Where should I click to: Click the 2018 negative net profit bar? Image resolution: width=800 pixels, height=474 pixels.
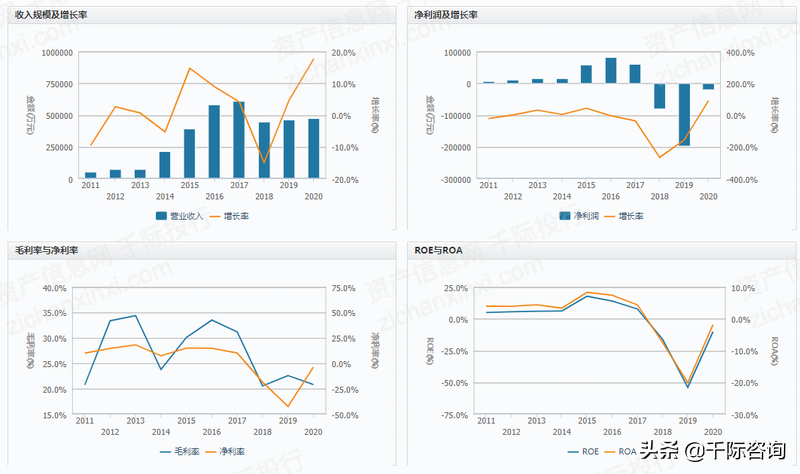click(660, 96)
